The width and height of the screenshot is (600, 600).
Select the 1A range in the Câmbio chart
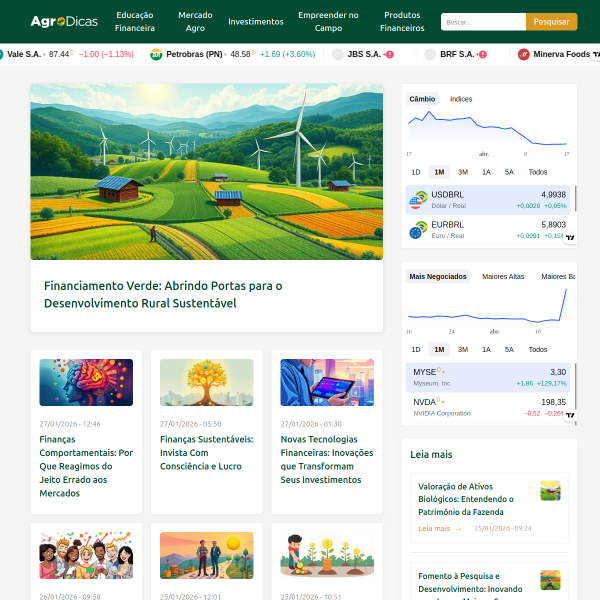pyautogui.click(x=486, y=172)
